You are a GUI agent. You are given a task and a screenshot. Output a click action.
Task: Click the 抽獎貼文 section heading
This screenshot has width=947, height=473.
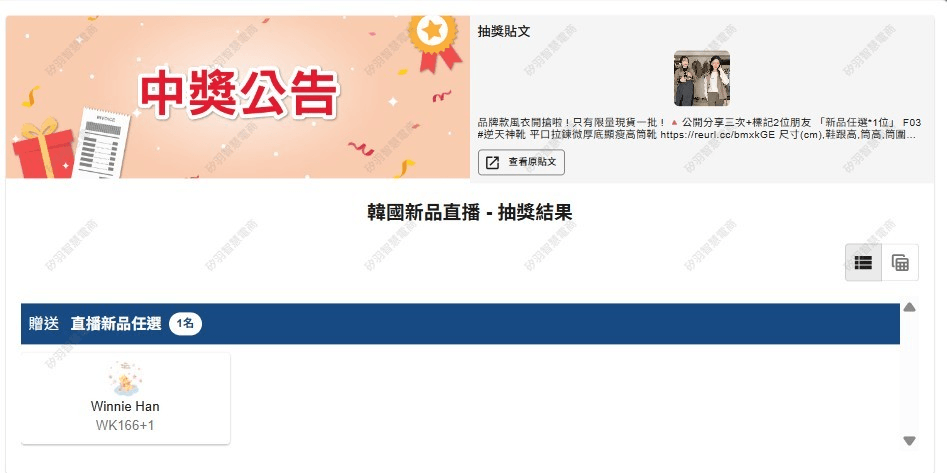(504, 31)
